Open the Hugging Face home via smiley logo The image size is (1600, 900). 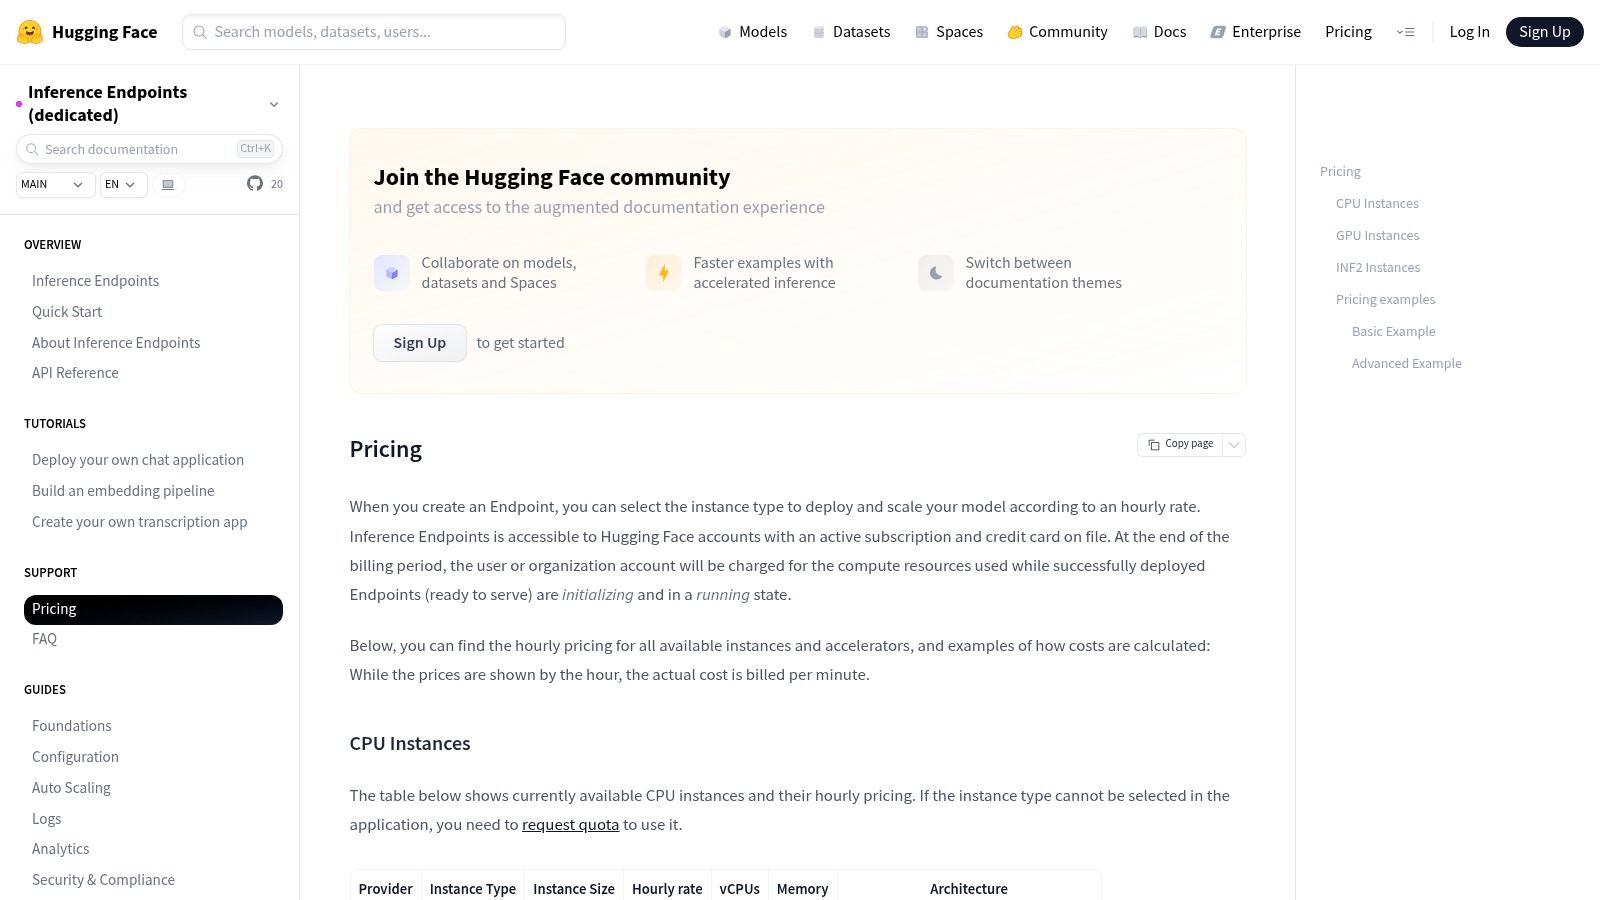(x=30, y=31)
